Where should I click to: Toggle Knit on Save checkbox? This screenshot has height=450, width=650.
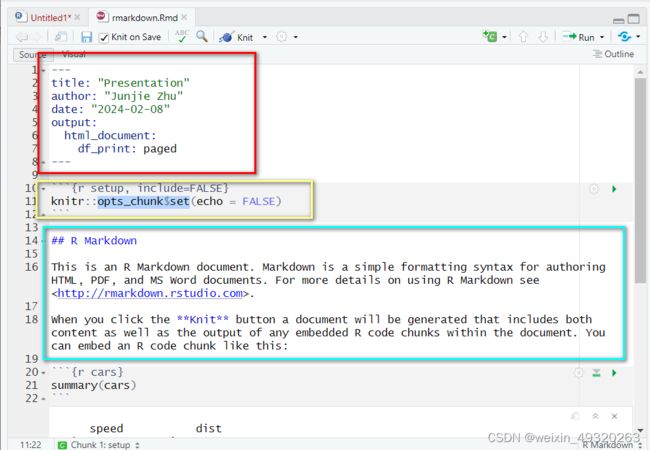tap(104, 38)
